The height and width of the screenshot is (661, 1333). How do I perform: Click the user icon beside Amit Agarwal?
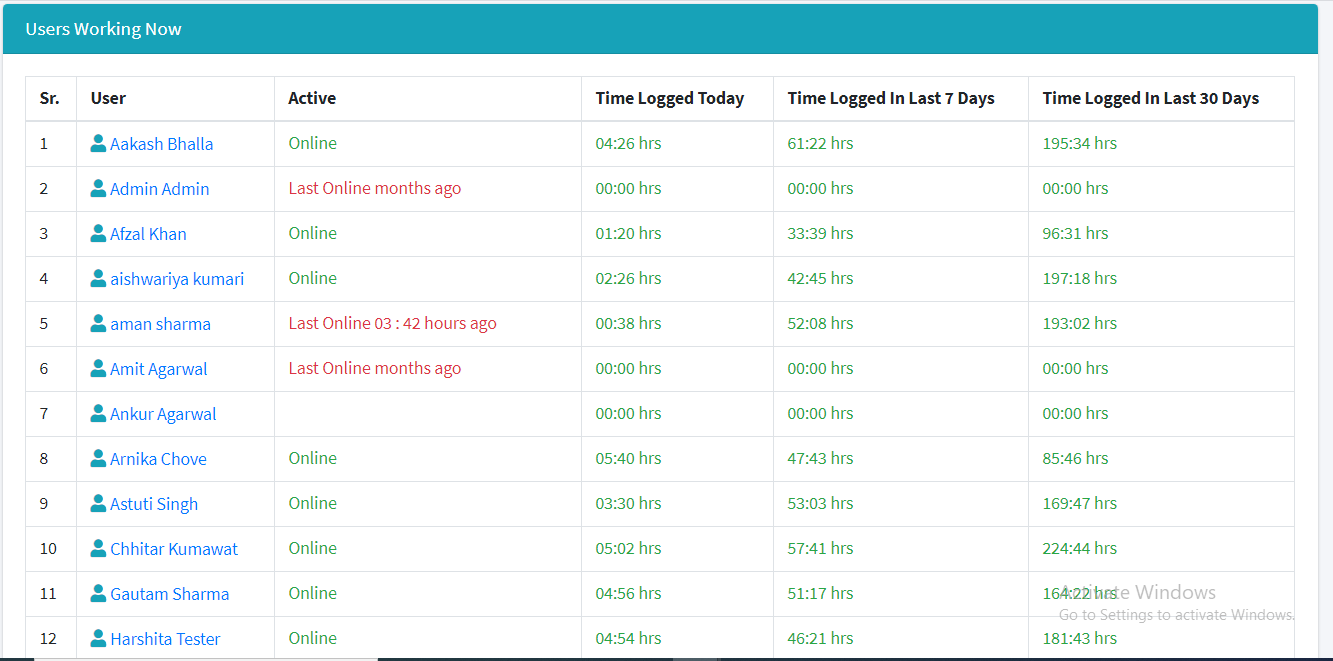98,368
